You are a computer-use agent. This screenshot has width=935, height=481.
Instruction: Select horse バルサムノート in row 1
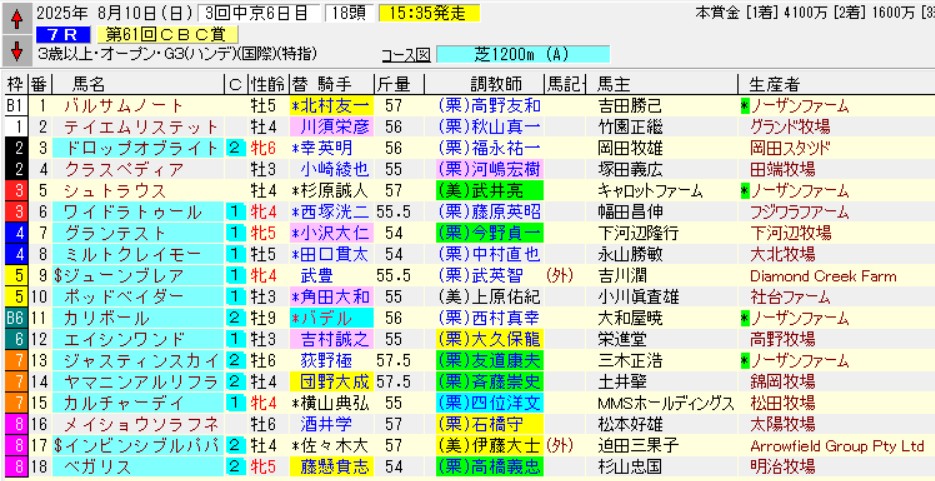123,106
